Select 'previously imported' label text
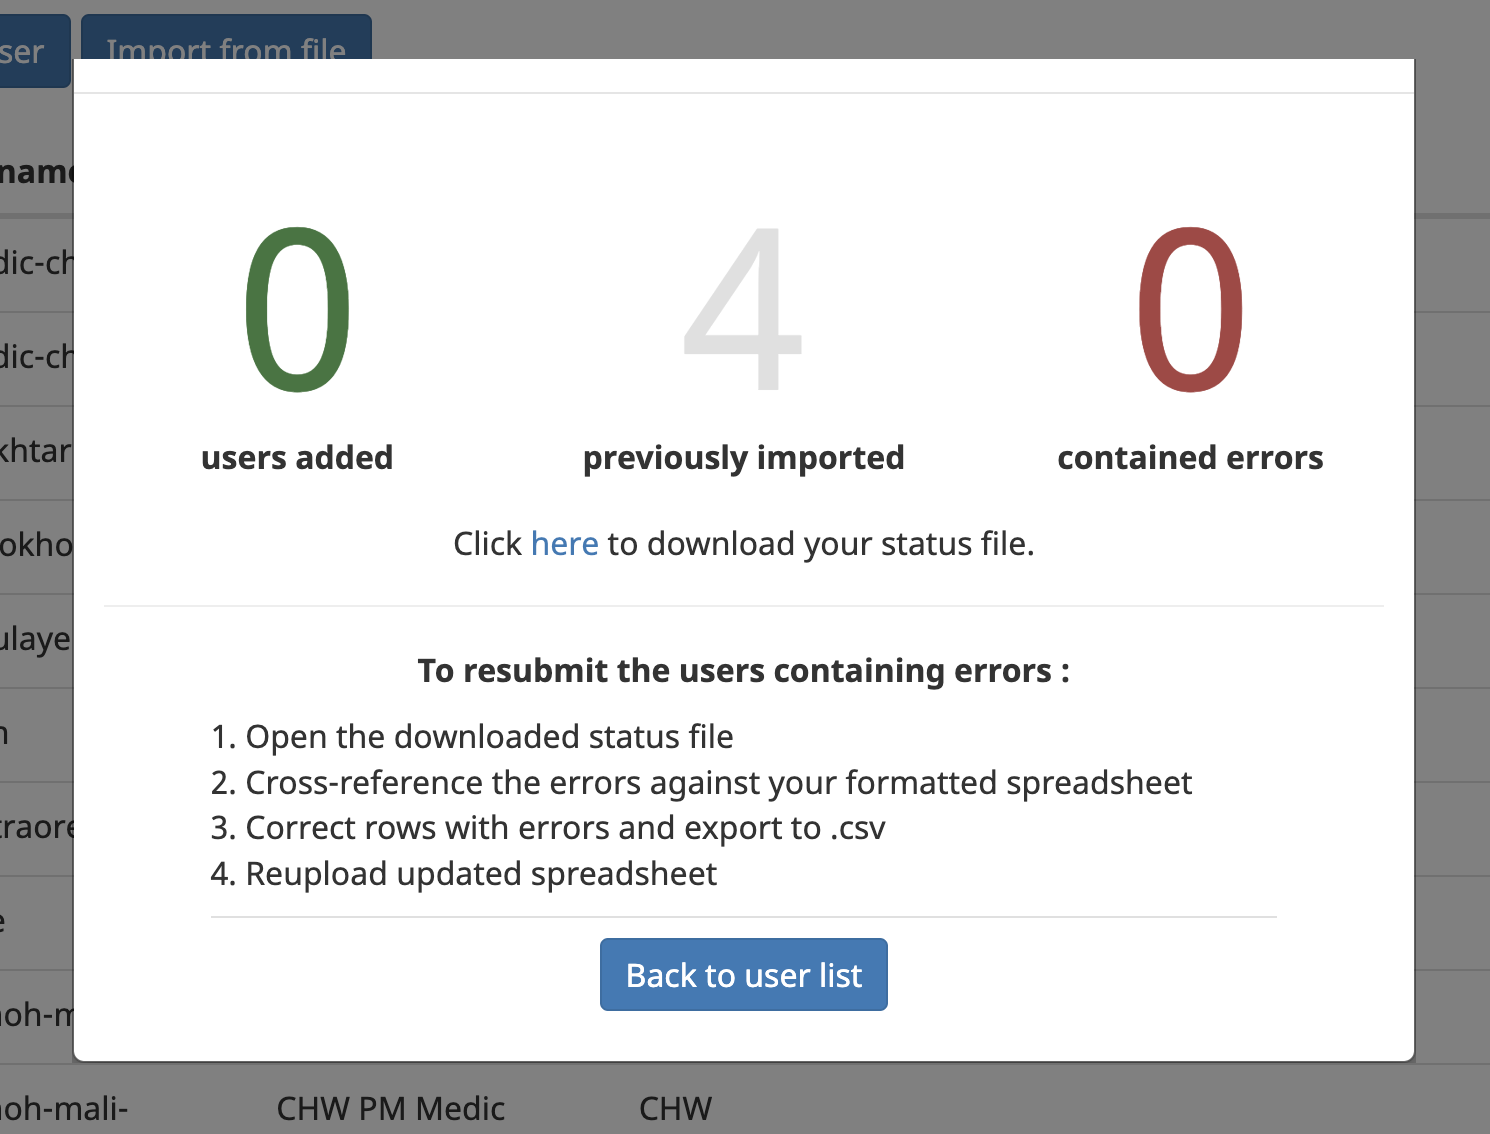1490x1134 pixels. click(x=743, y=458)
